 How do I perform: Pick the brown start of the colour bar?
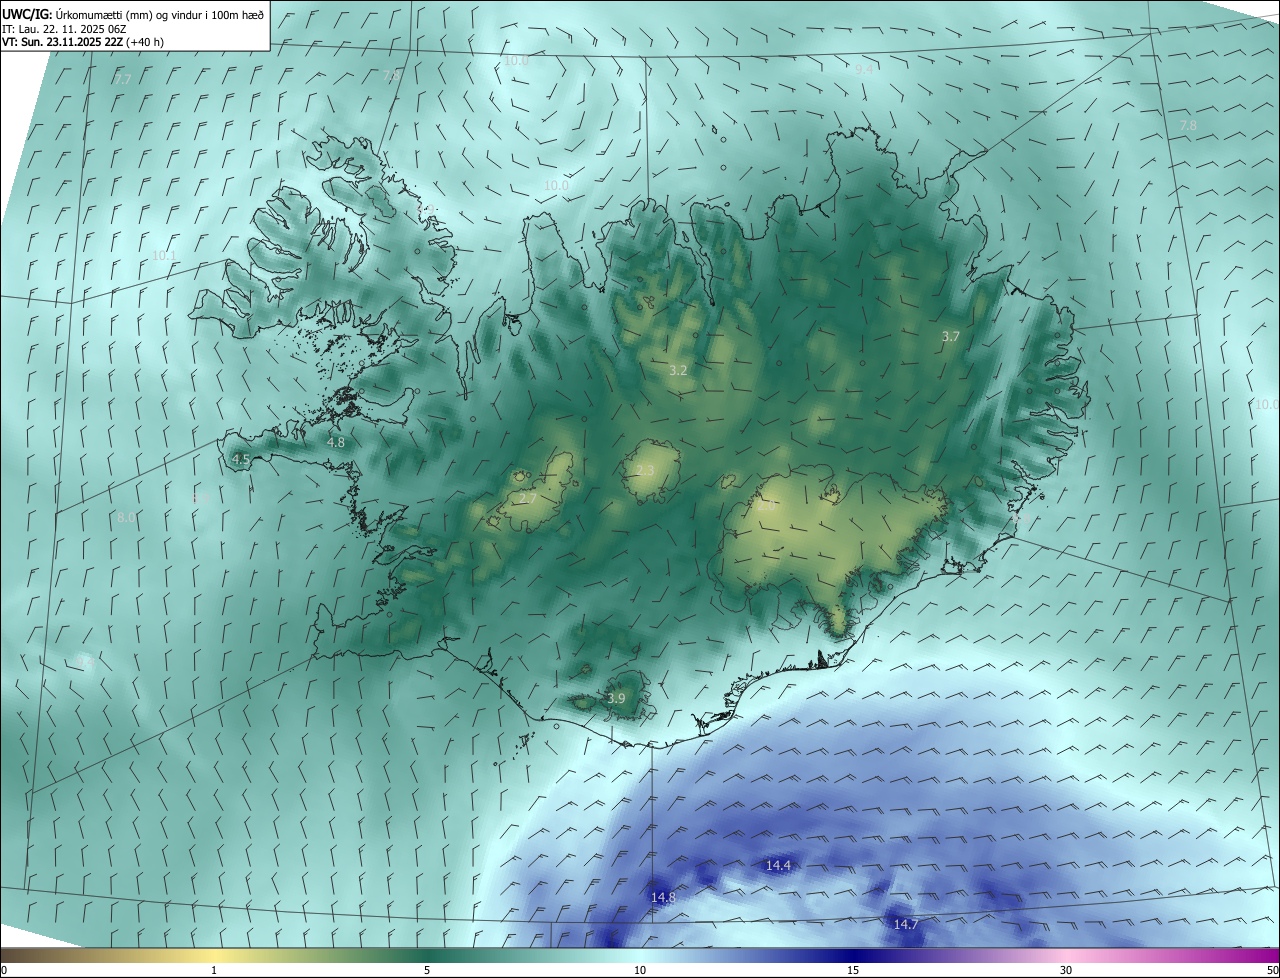point(20,955)
